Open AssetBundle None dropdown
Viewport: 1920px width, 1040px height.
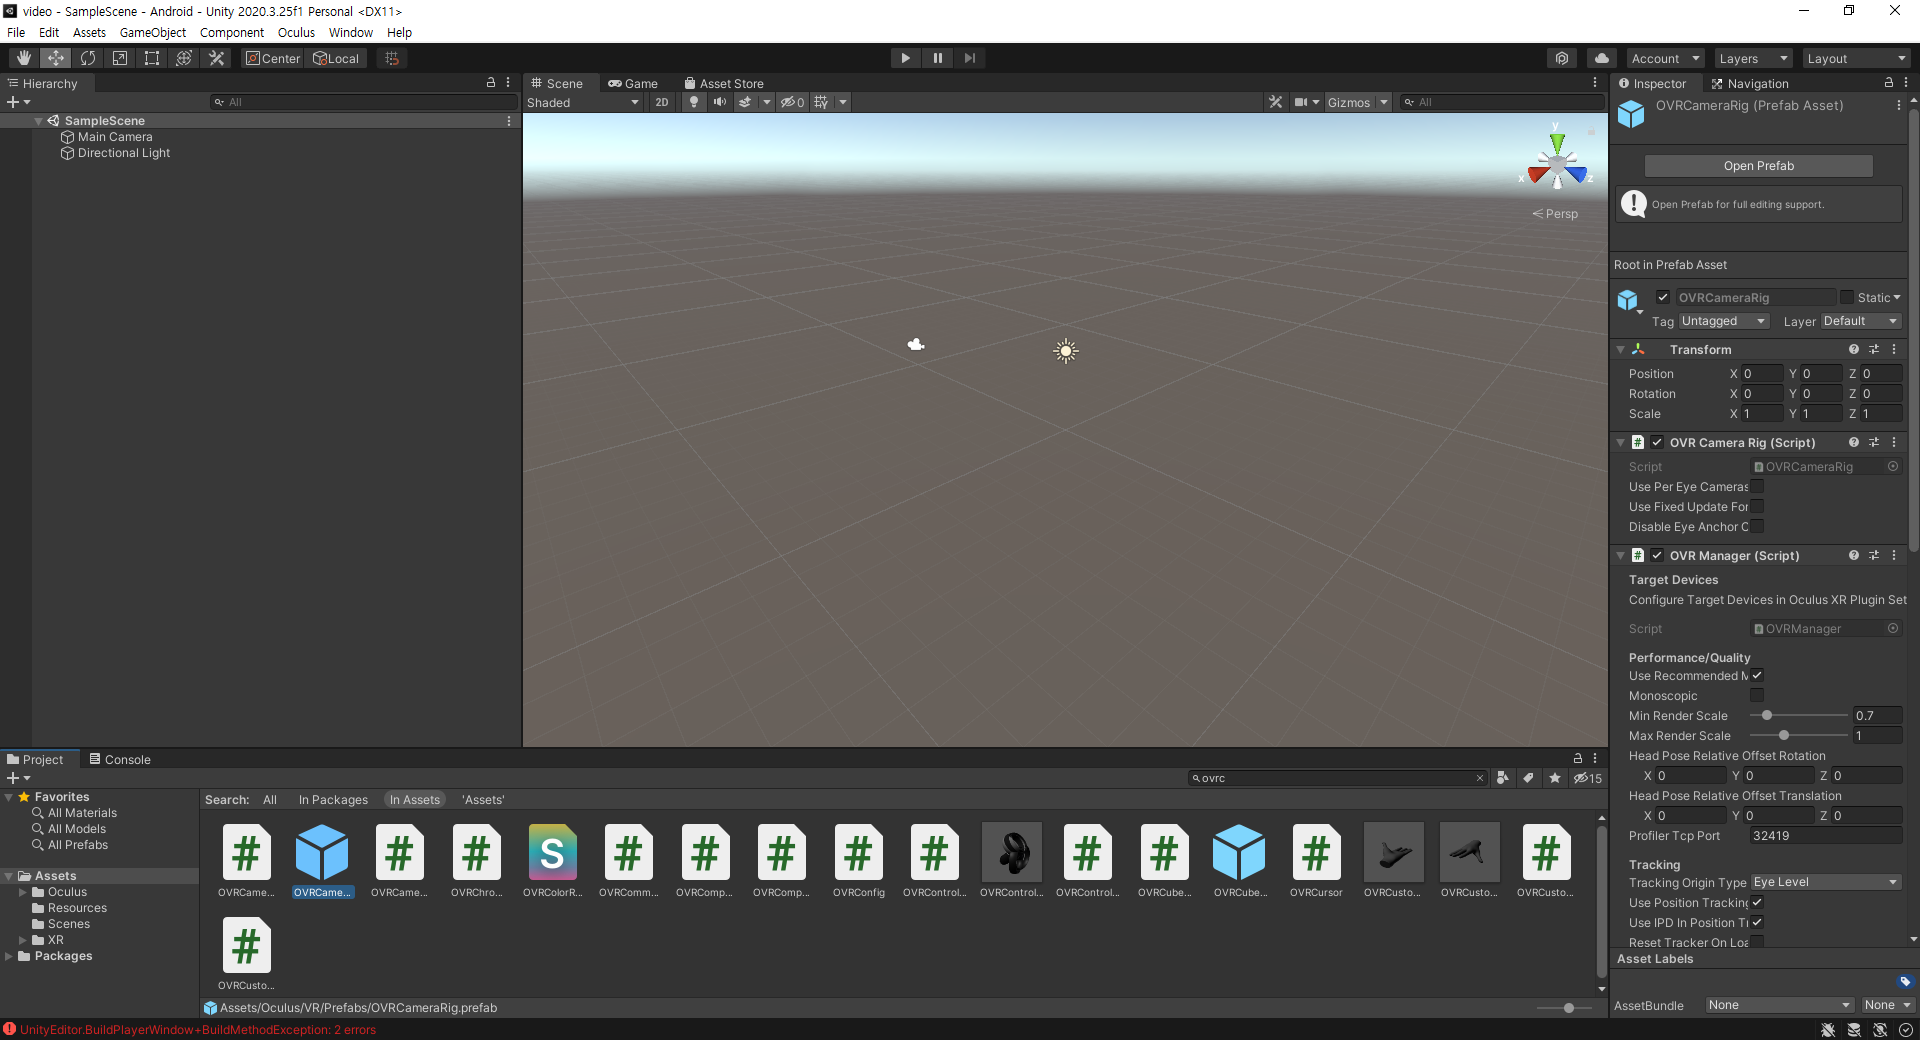[1780, 1005]
